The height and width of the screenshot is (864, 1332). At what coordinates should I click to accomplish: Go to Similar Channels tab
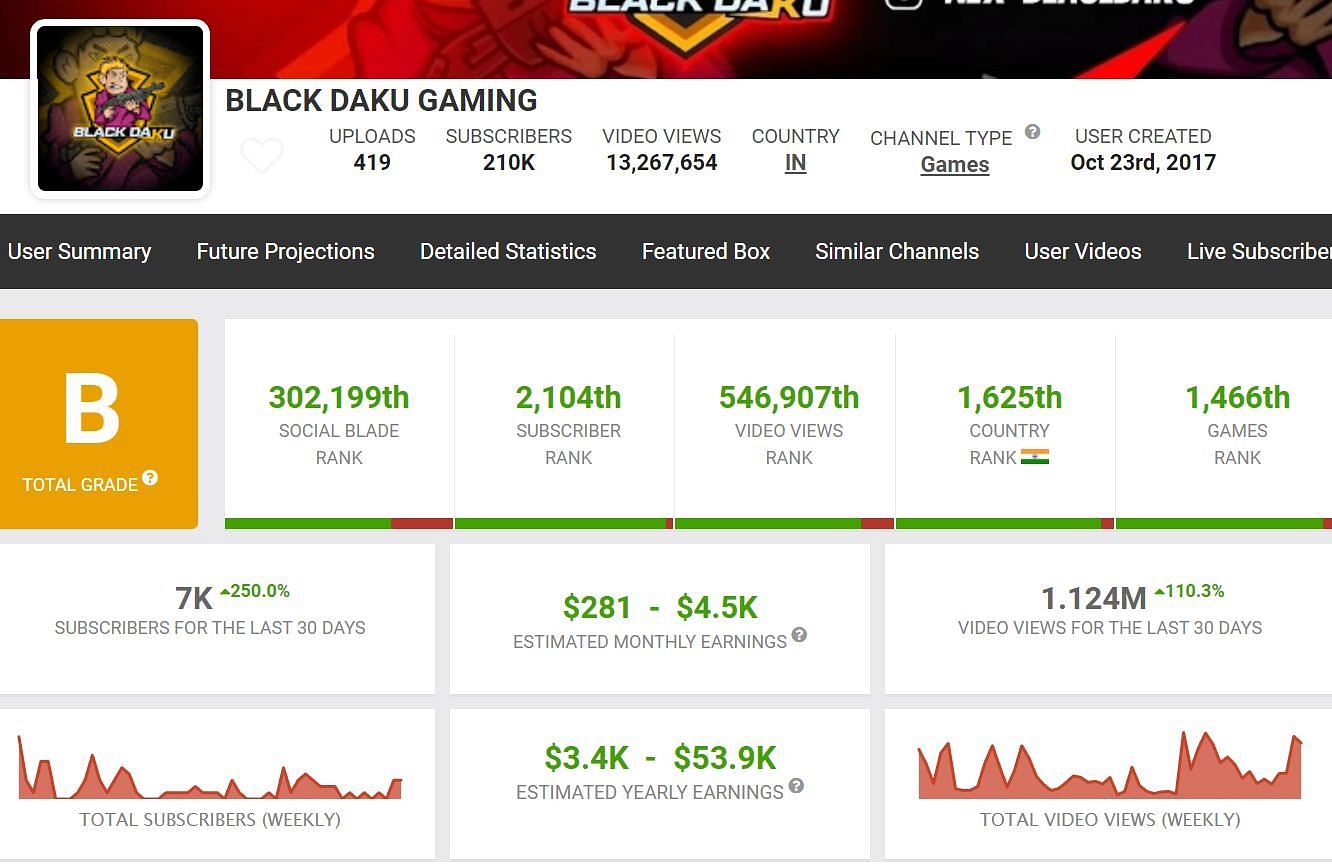(897, 251)
